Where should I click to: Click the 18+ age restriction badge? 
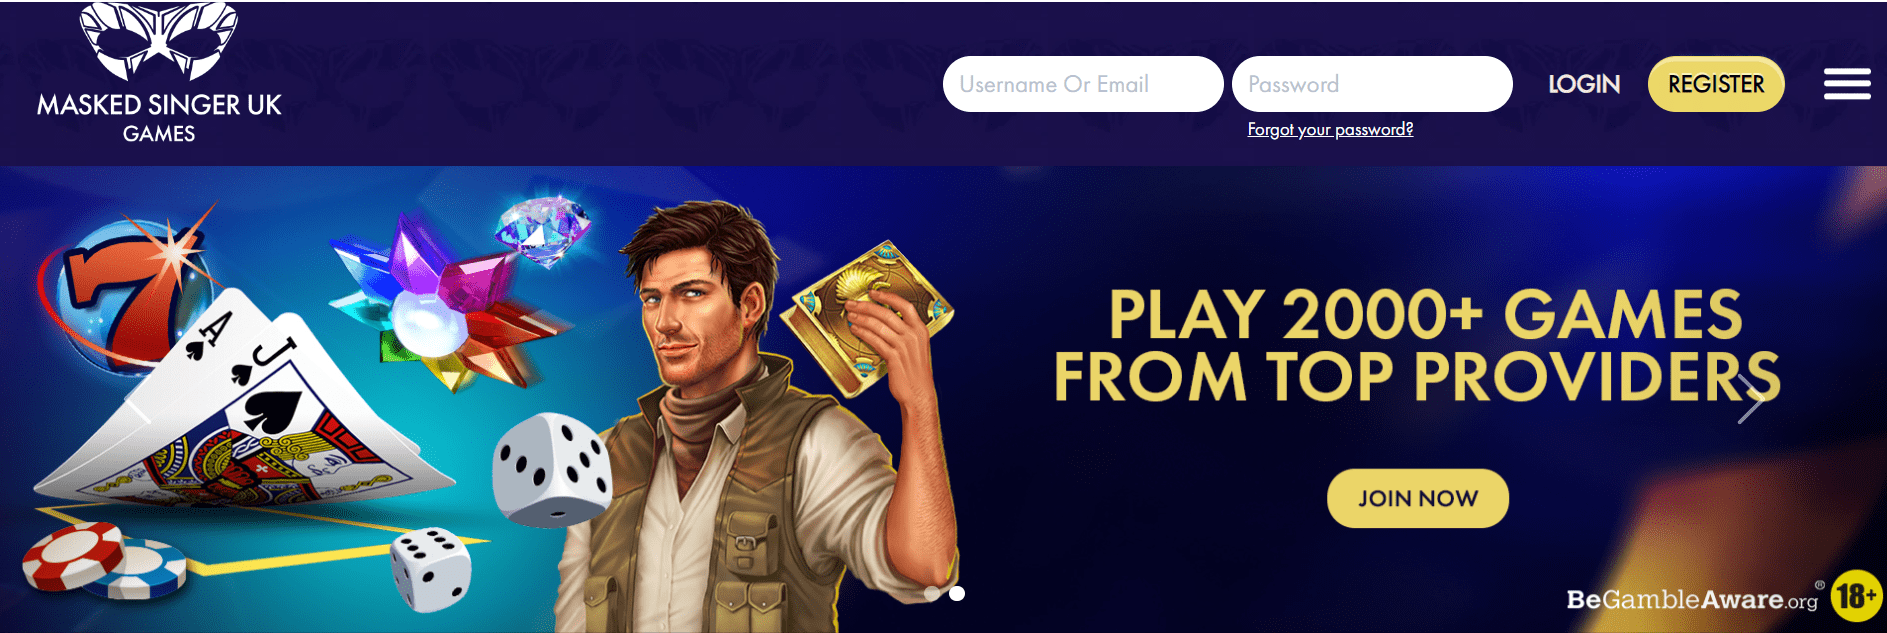coord(1855,597)
